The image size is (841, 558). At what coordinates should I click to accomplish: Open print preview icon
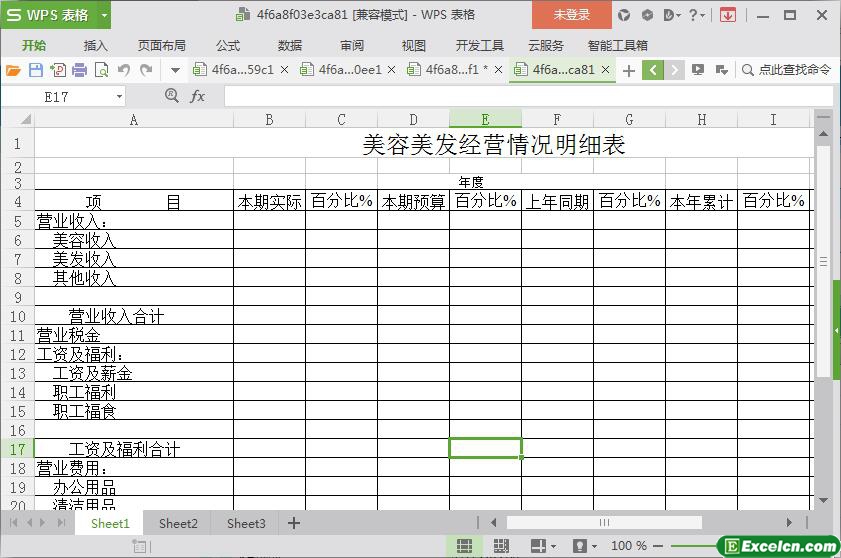[101, 70]
